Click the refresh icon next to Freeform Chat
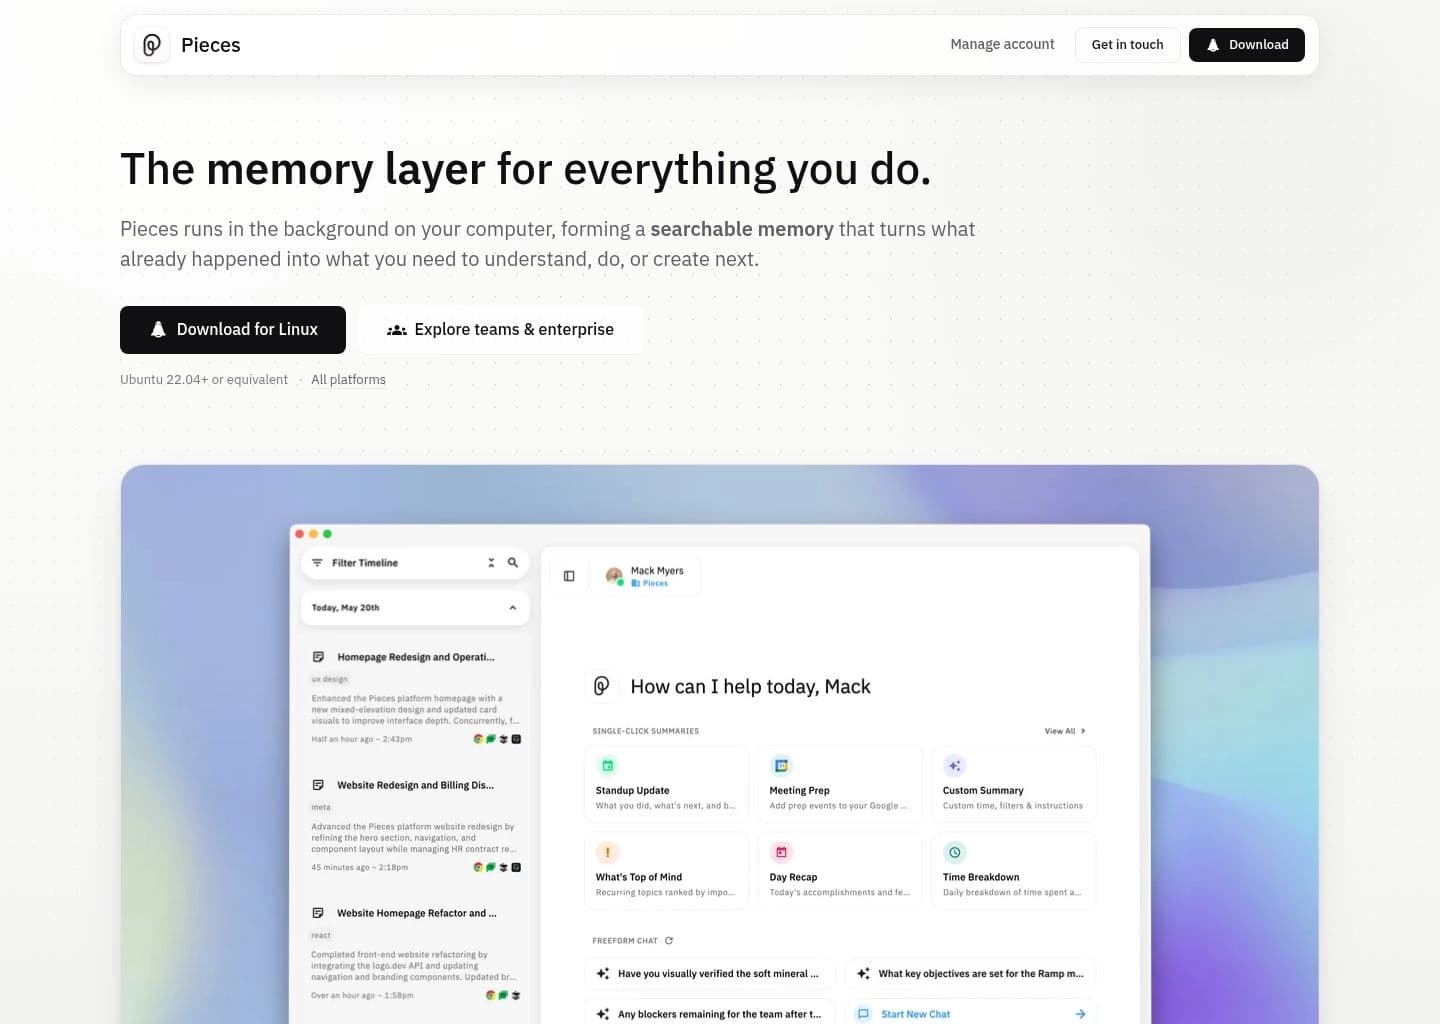The width and height of the screenshot is (1440, 1024). [669, 941]
